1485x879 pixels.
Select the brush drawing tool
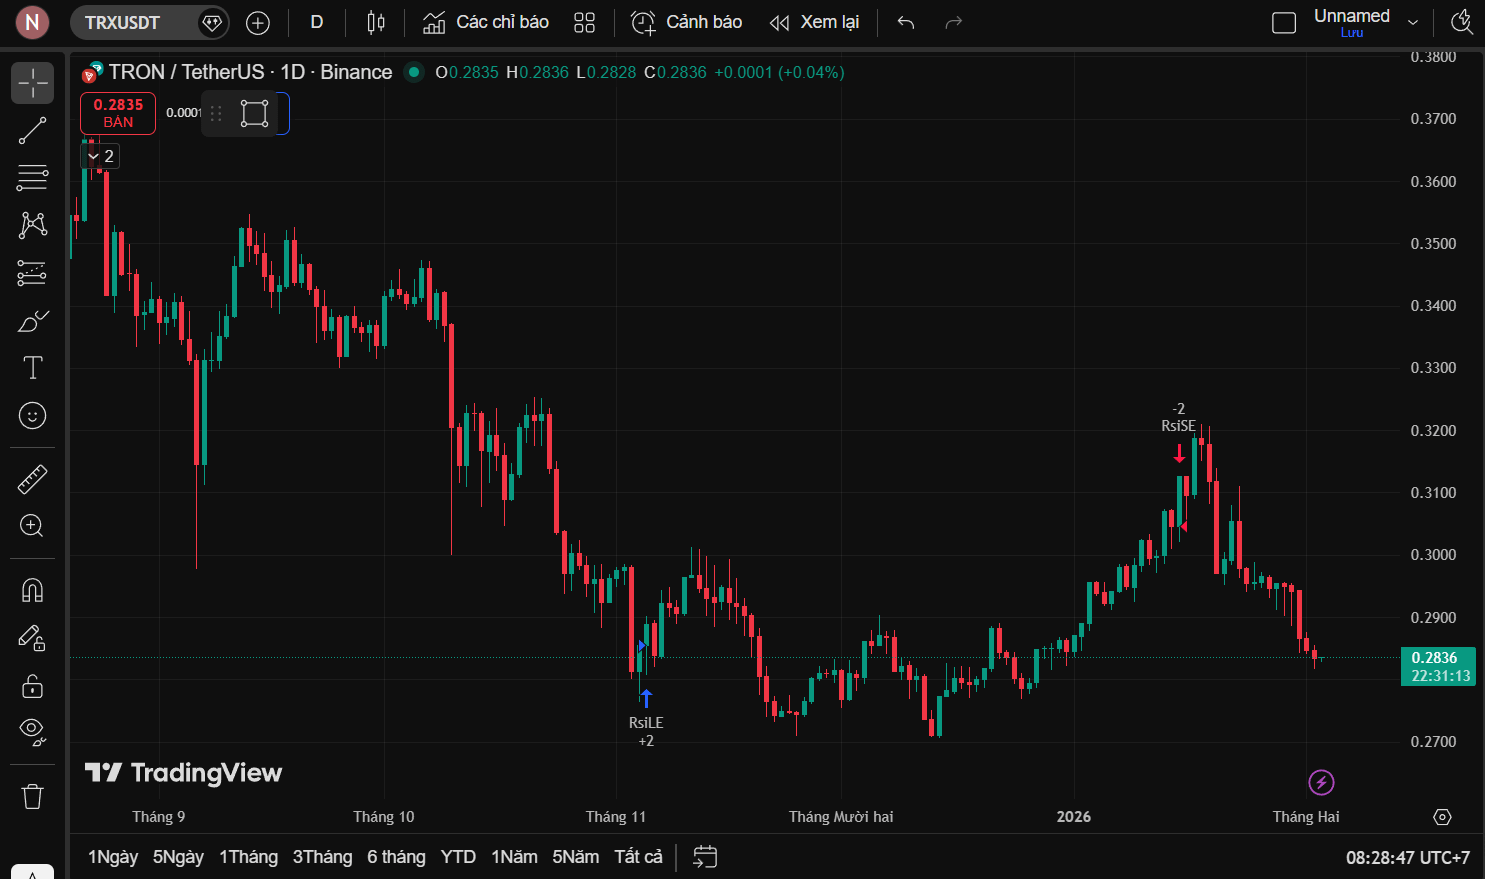pyautogui.click(x=32, y=321)
